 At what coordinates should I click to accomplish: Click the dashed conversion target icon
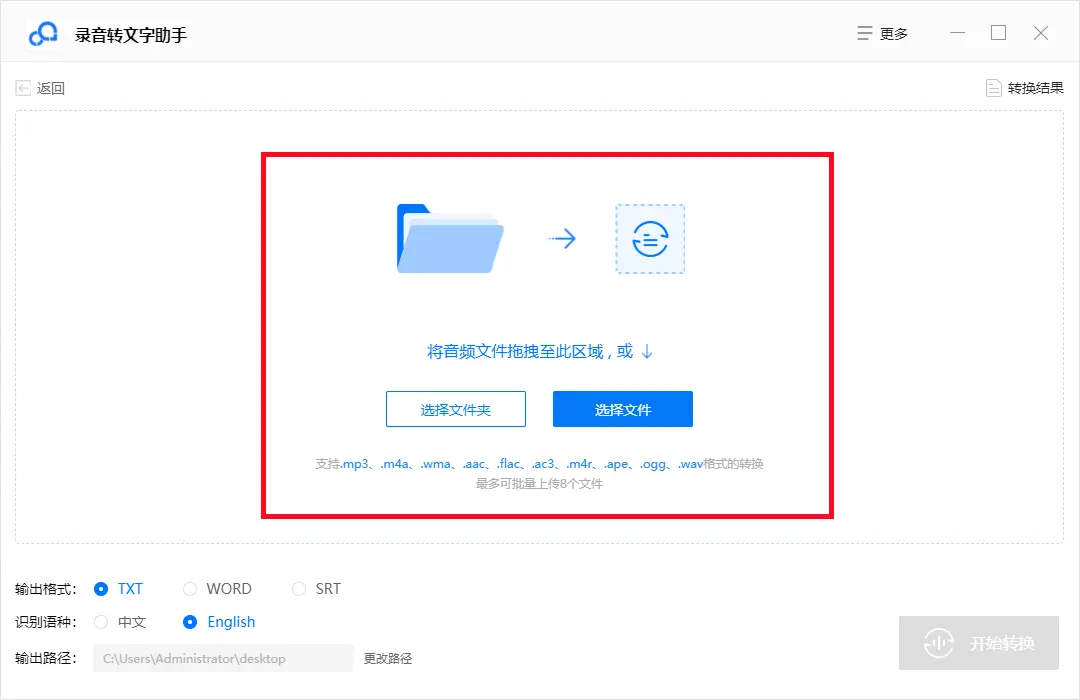650,238
